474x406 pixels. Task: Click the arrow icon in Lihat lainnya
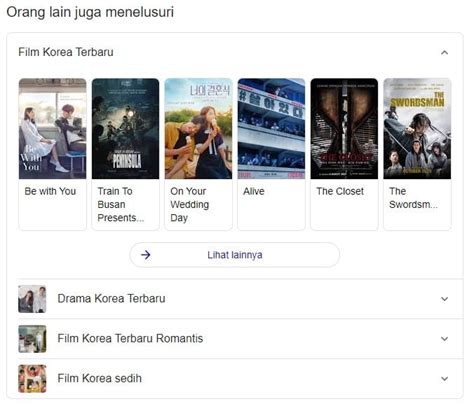coord(145,255)
